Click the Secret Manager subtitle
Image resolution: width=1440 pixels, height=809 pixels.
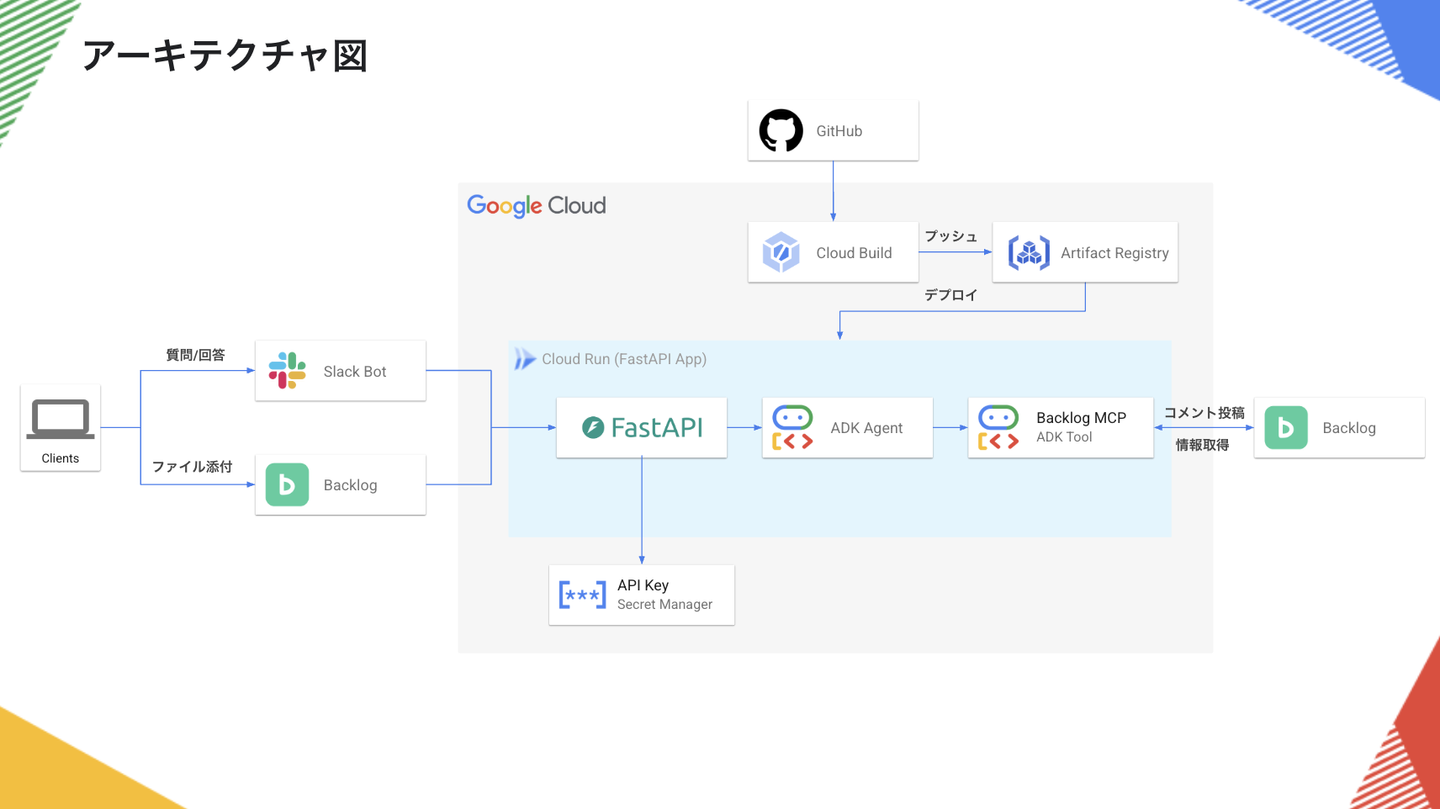(x=665, y=604)
